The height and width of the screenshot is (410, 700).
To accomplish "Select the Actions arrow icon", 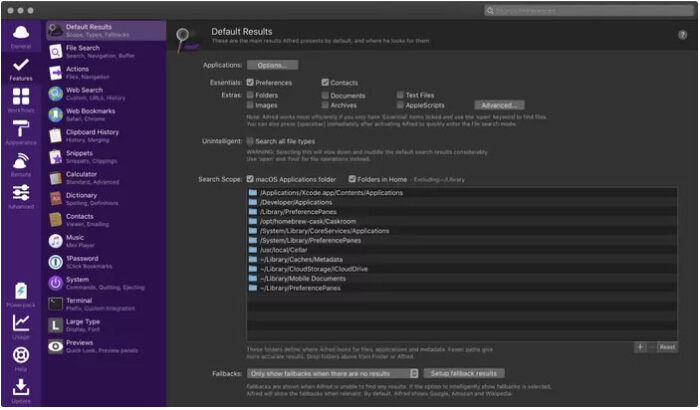I will coord(55,73).
